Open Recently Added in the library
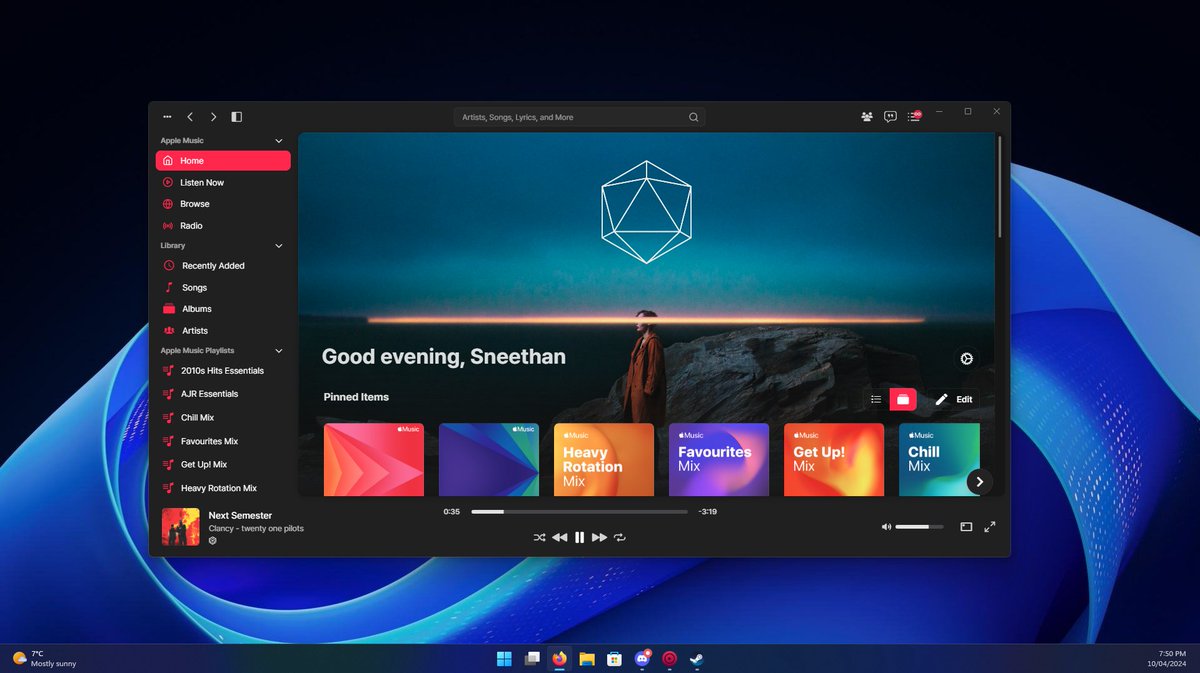This screenshot has height=673, width=1200. 223,266
